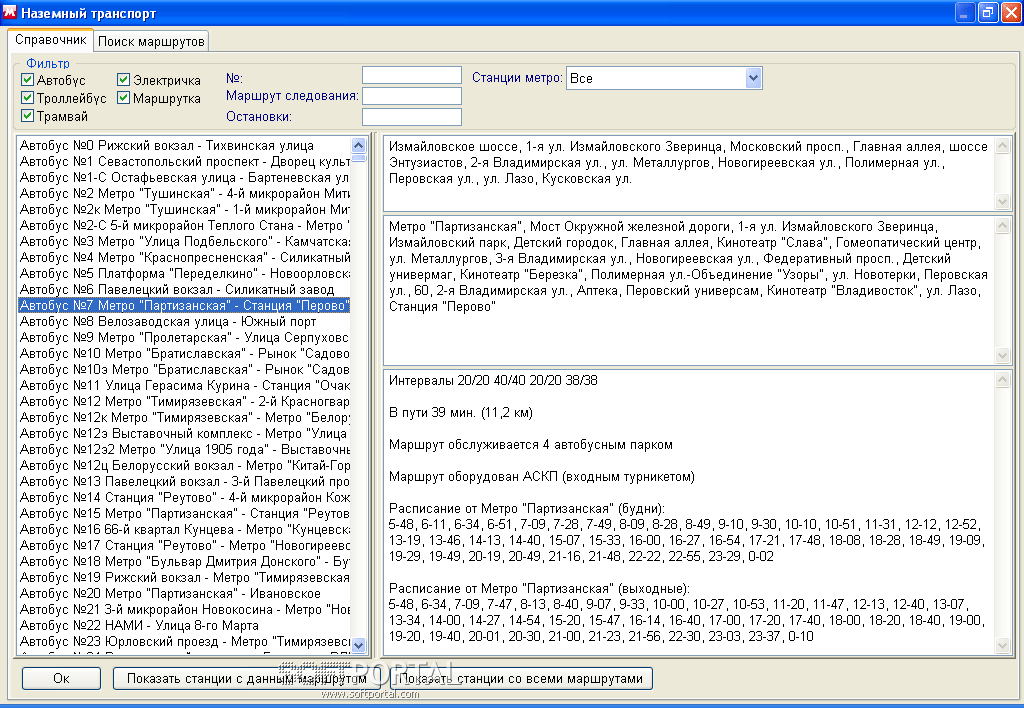Click stops panel scroll down arrow
The image size is (1024, 708).
pos(1003,355)
